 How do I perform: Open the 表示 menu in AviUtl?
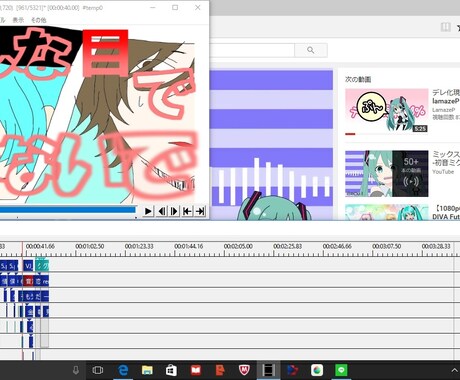tap(18, 20)
